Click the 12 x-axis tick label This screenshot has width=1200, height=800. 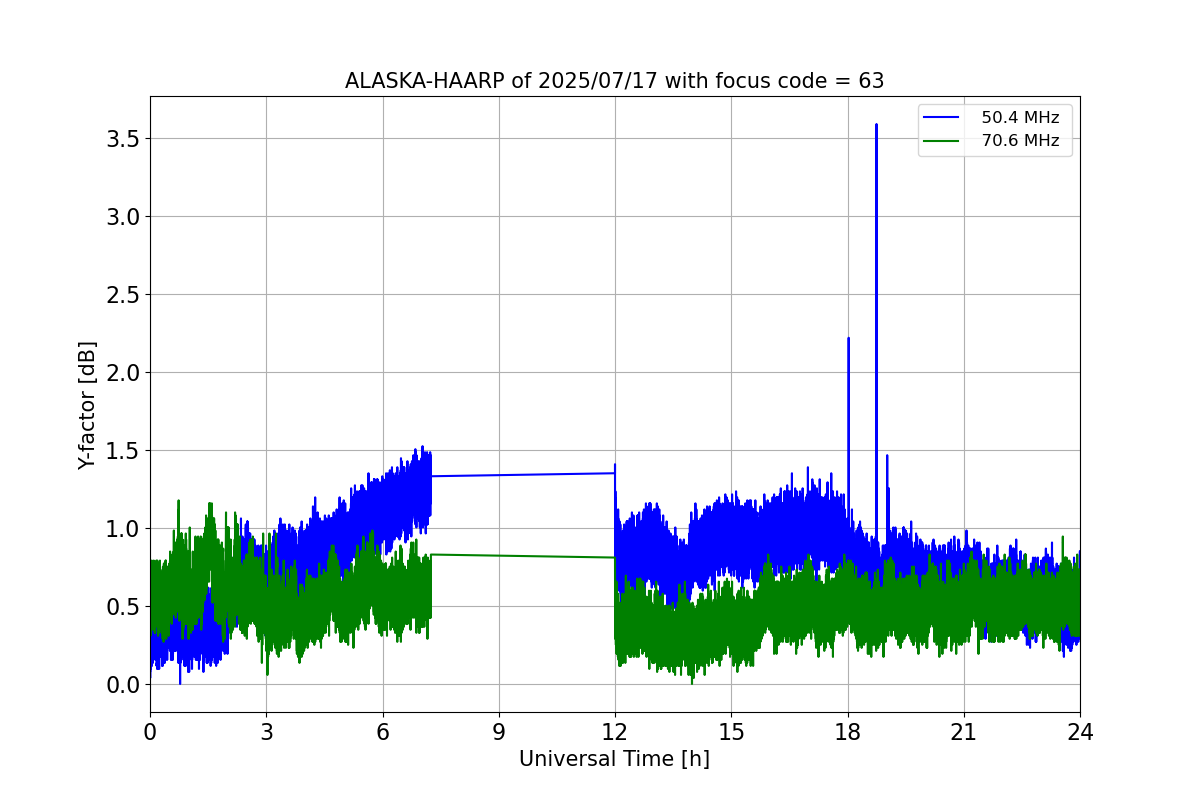point(615,732)
